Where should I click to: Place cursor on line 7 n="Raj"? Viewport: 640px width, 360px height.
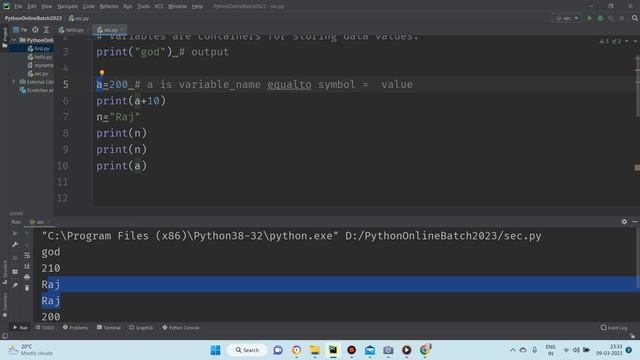(x=118, y=117)
